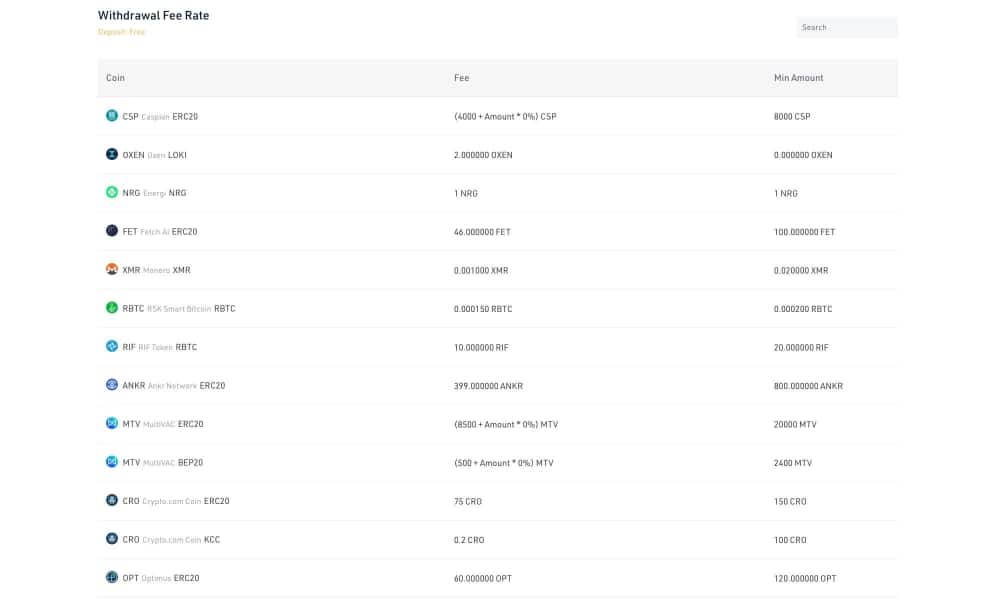Image resolution: width=1000 pixels, height=600 pixels.
Task: Click the RIF Token icon
Action: 112,346
